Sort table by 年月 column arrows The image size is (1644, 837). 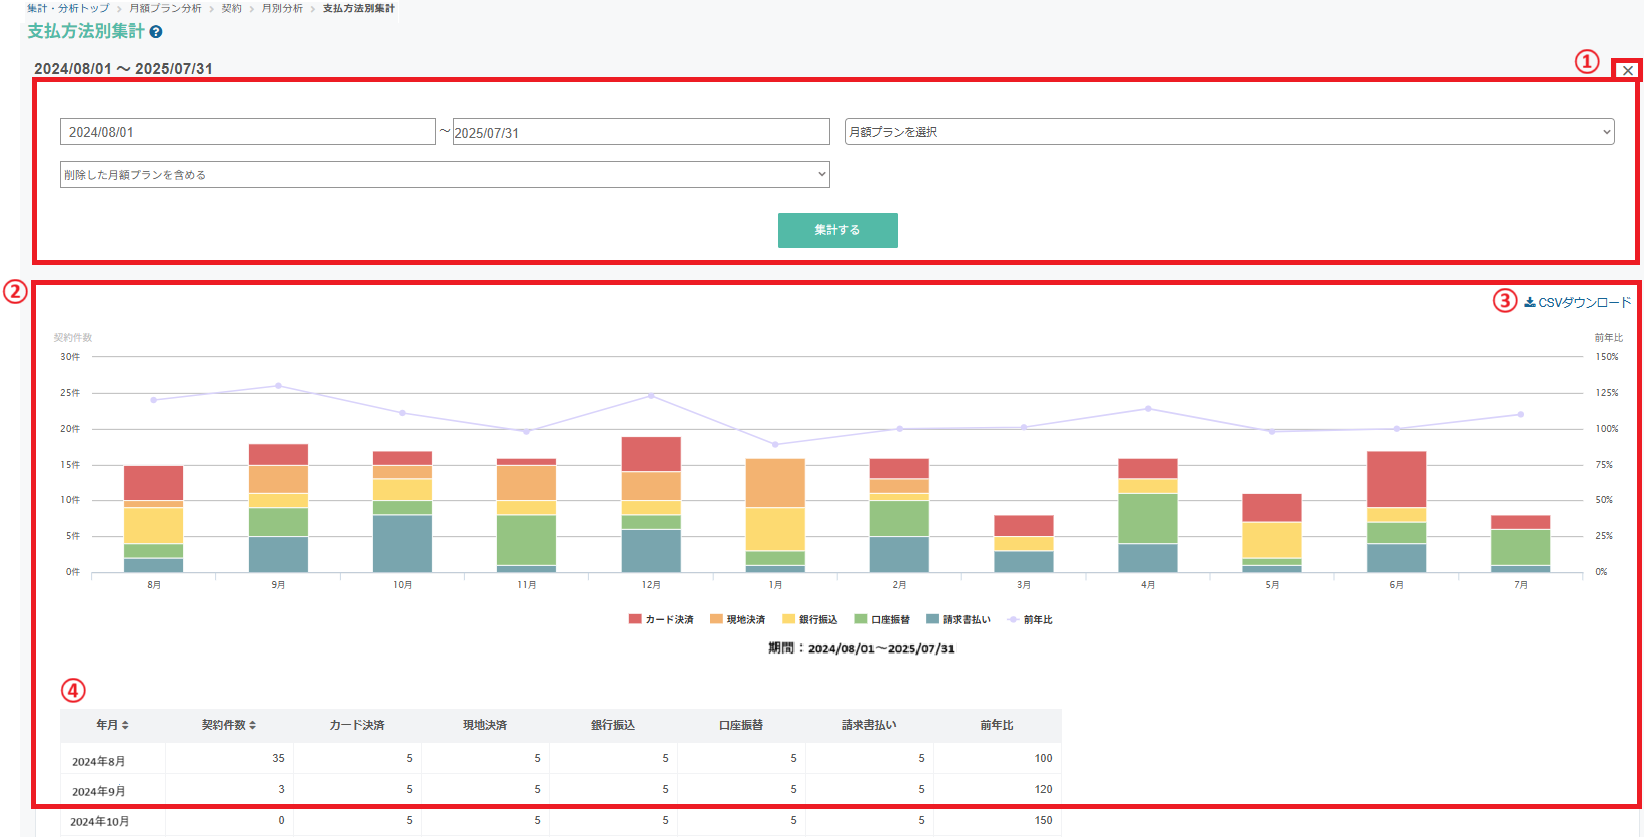coord(125,725)
